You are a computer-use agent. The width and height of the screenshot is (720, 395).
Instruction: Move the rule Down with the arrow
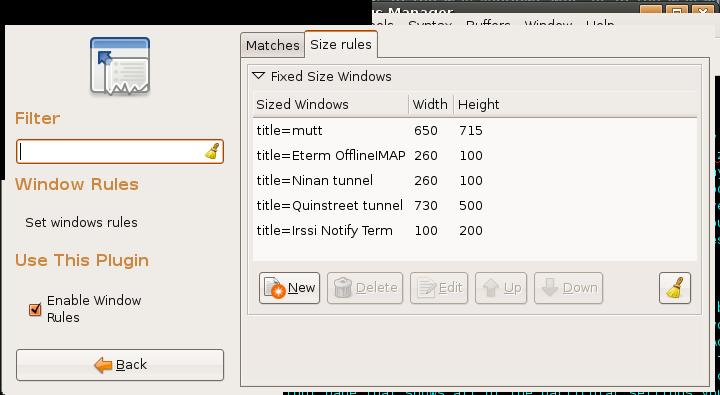[x=568, y=288]
